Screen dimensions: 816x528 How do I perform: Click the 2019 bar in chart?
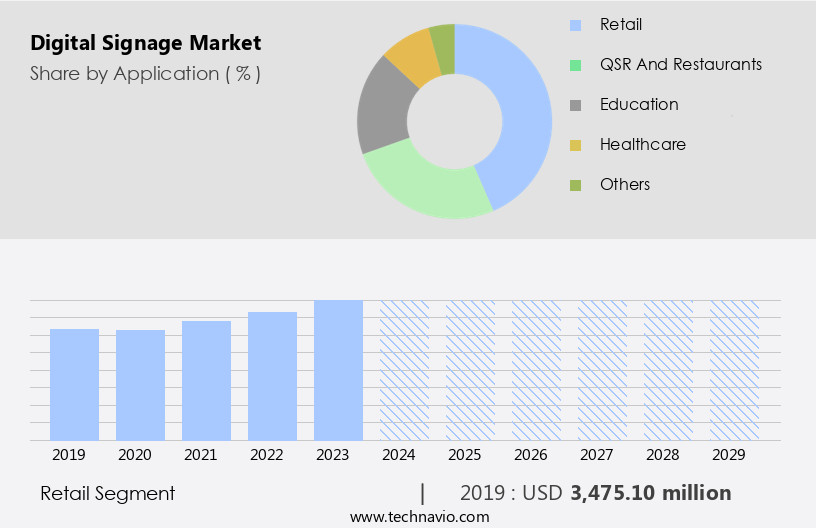pyautogui.click(x=75, y=385)
